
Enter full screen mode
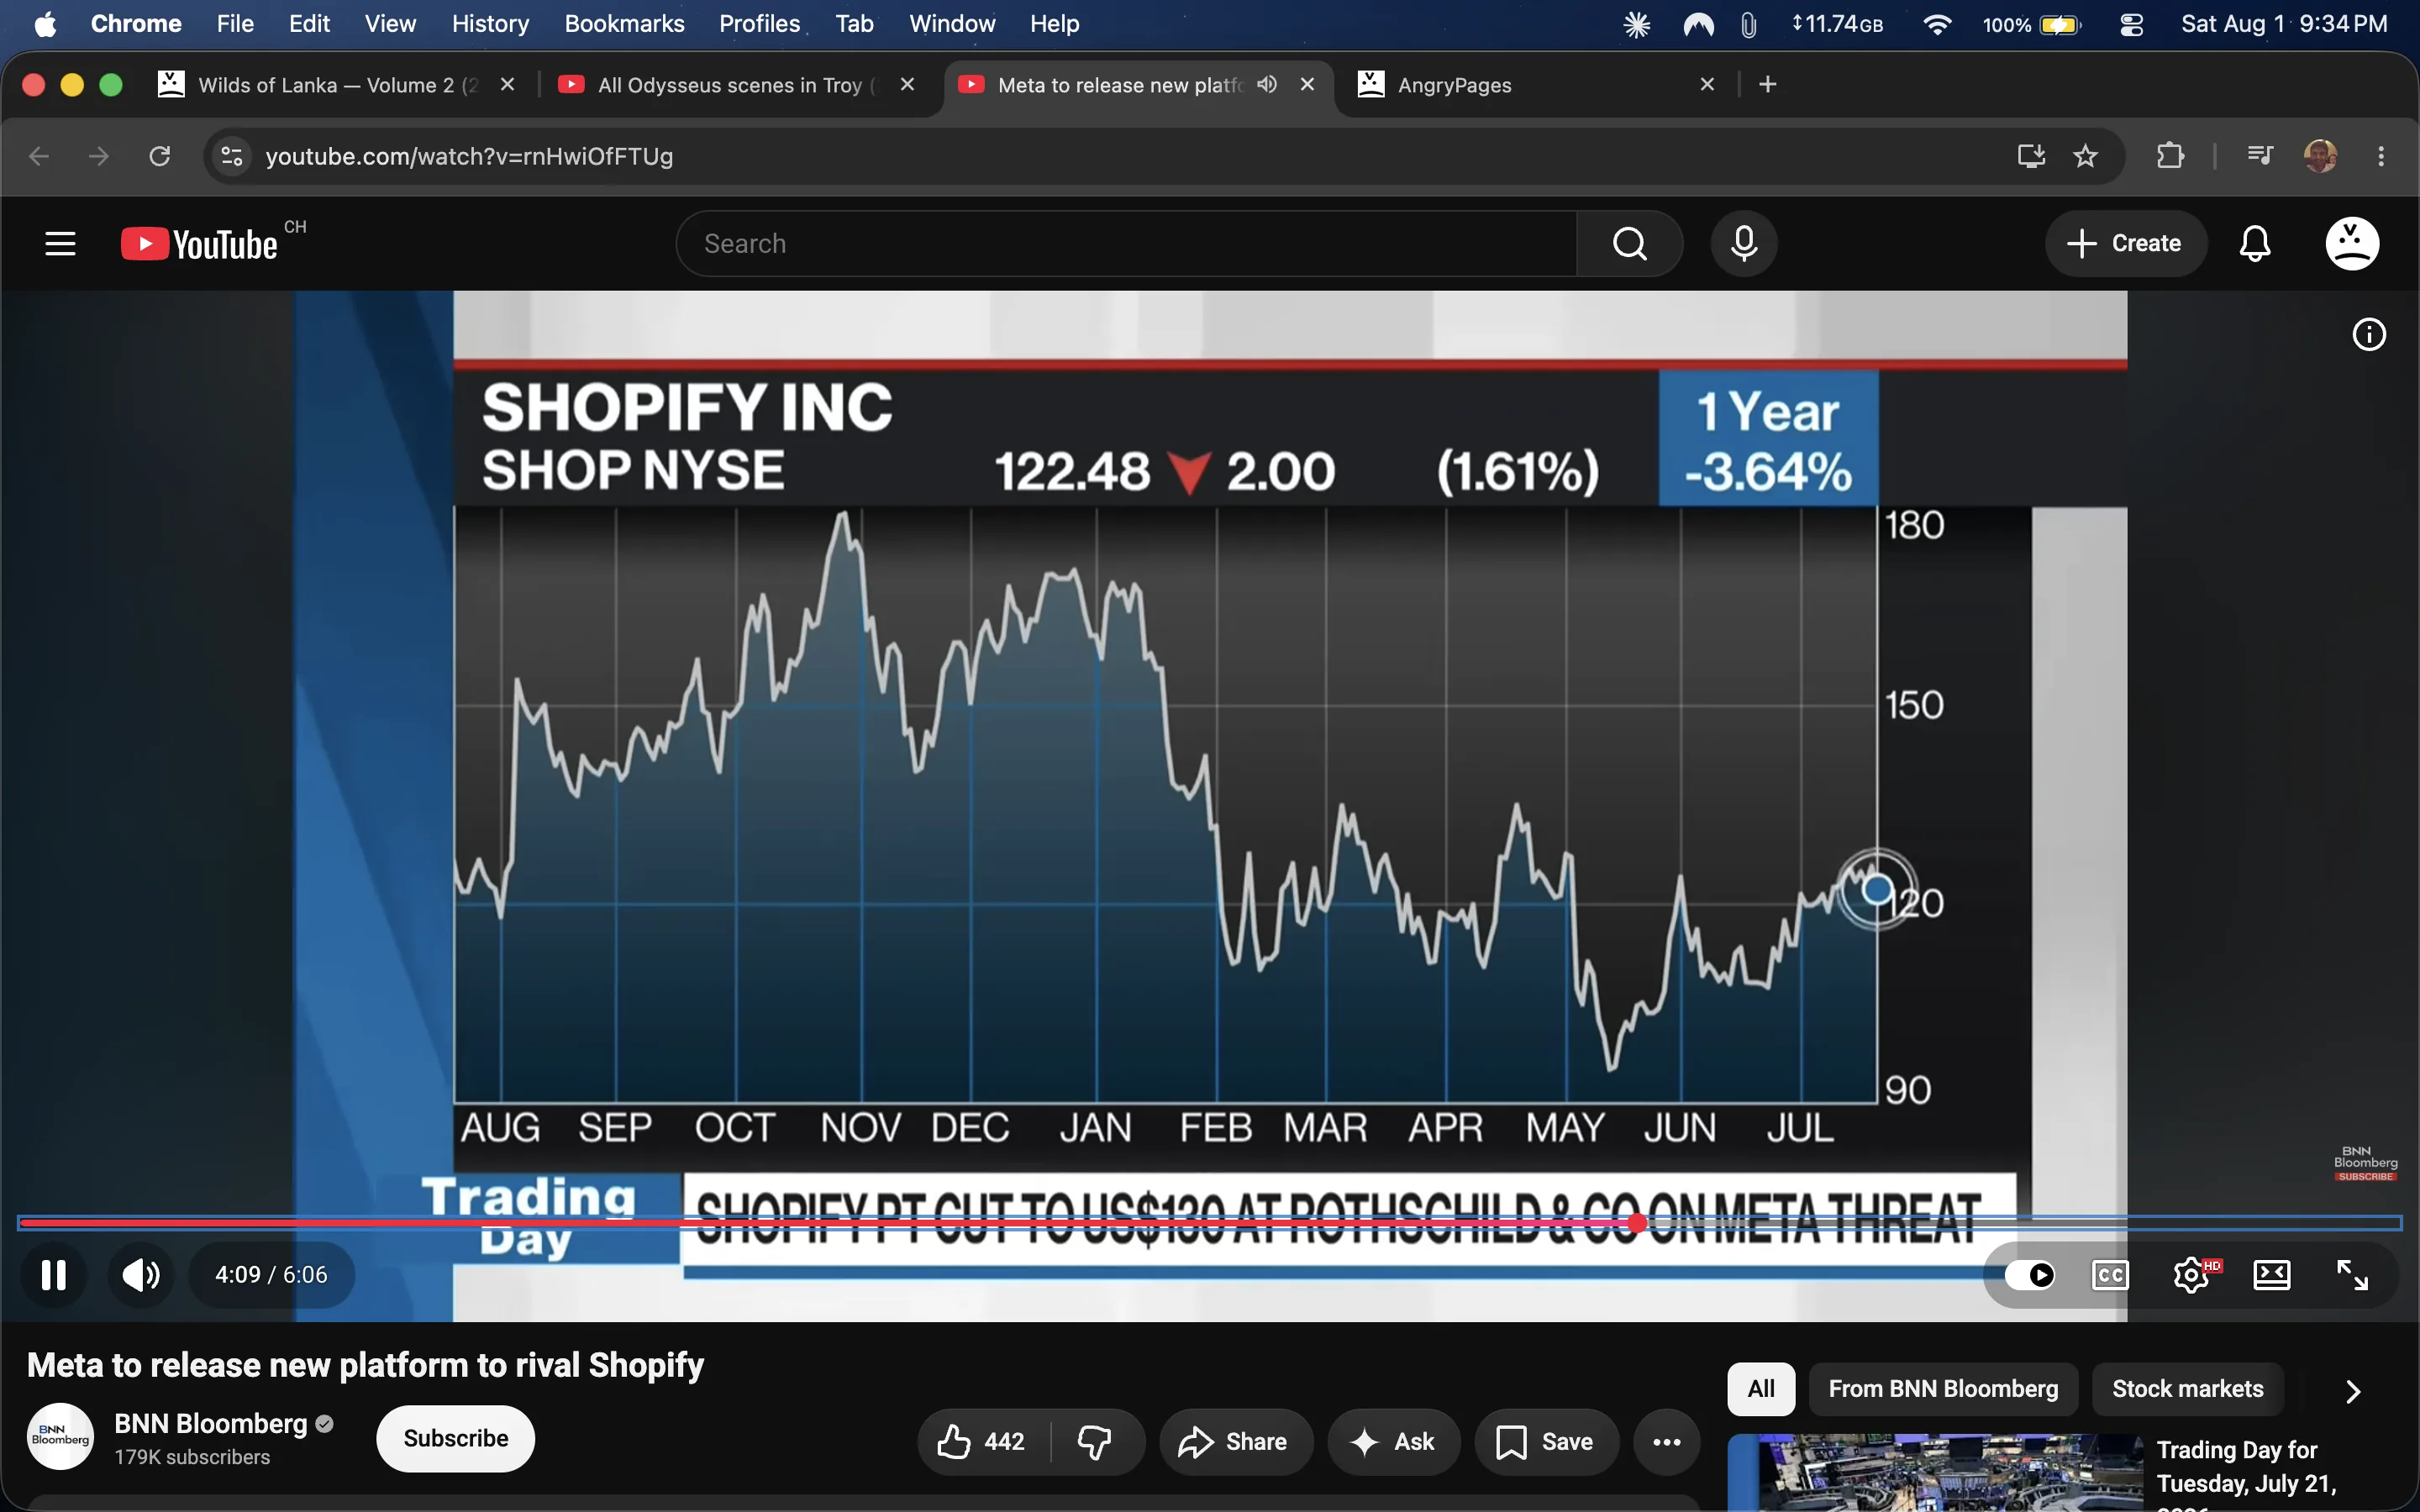[x=2352, y=1275]
